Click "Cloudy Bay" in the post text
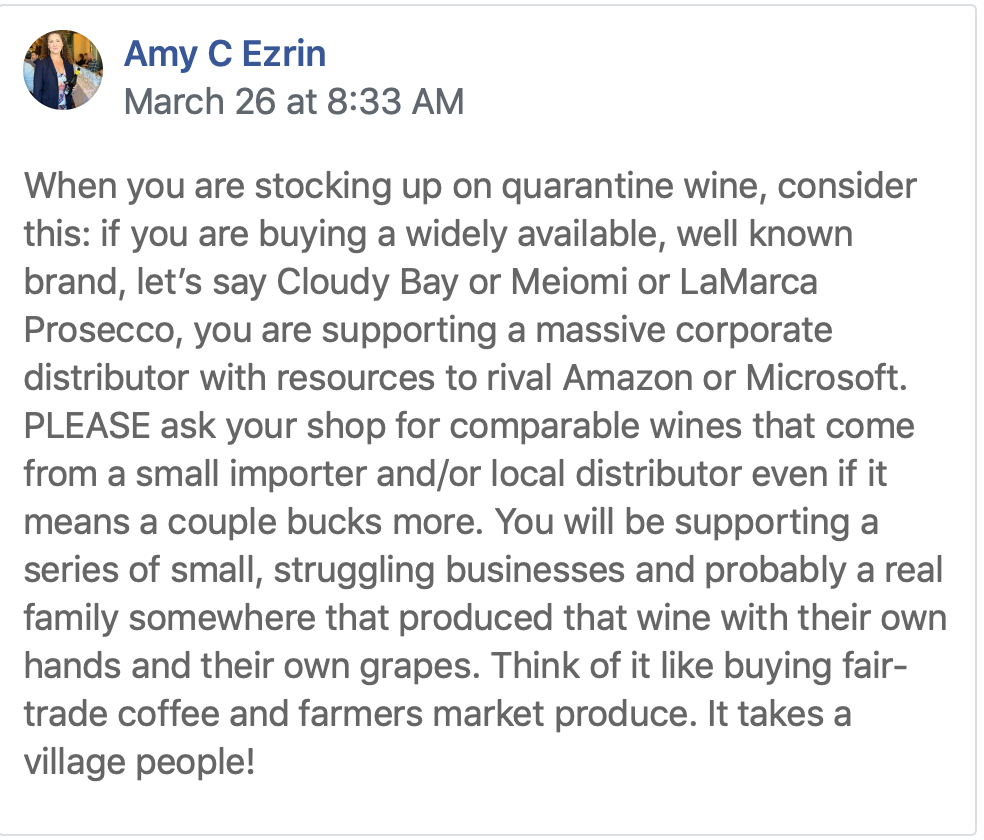Image resolution: width=984 pixels, height=840 pixels. pyautogui.click(x=367, y=283)
